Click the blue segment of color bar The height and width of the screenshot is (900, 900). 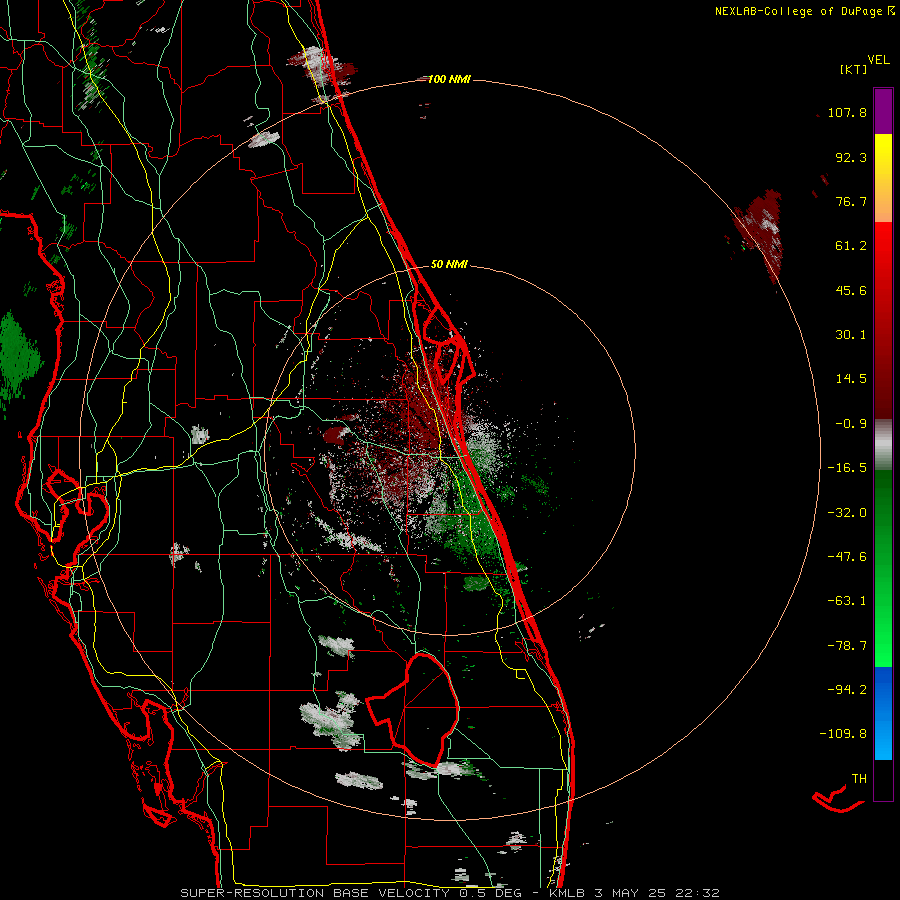883,713
